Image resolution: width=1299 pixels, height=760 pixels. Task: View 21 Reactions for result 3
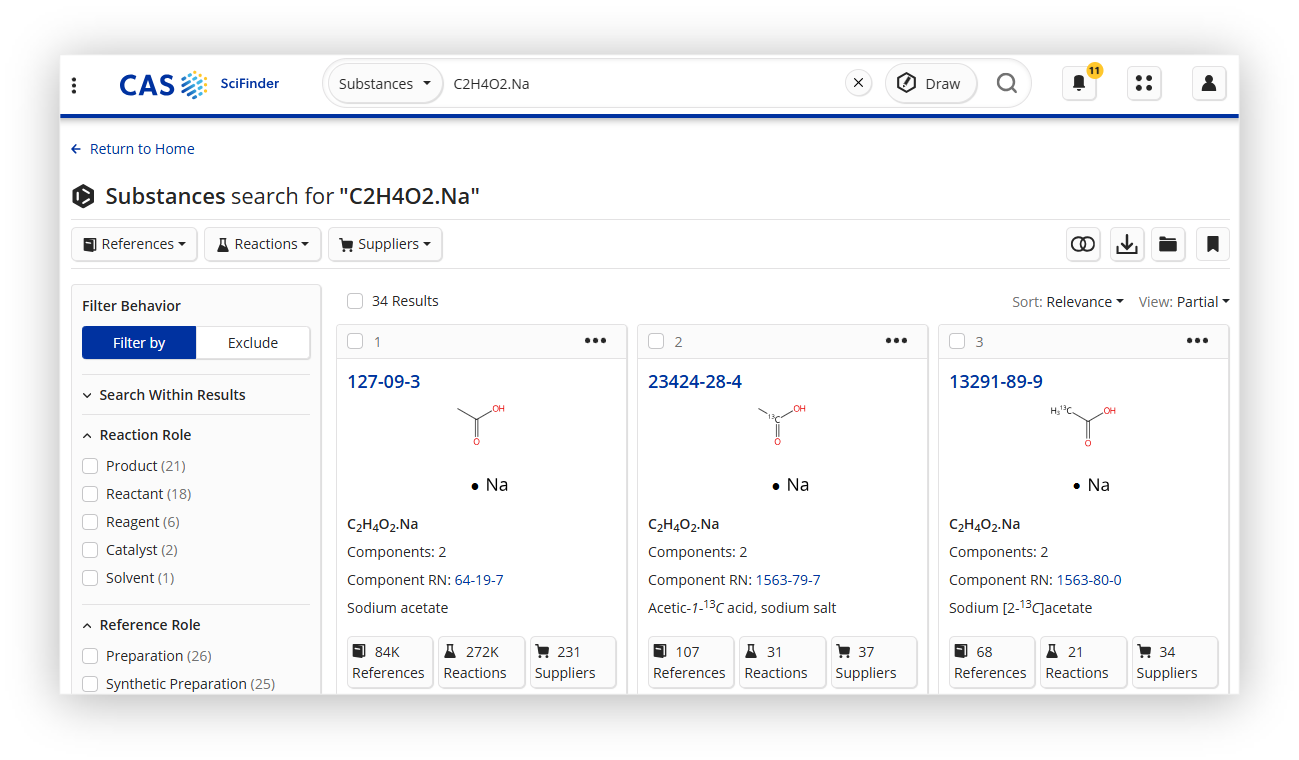pyautogui.click(x=1083, y=662)
